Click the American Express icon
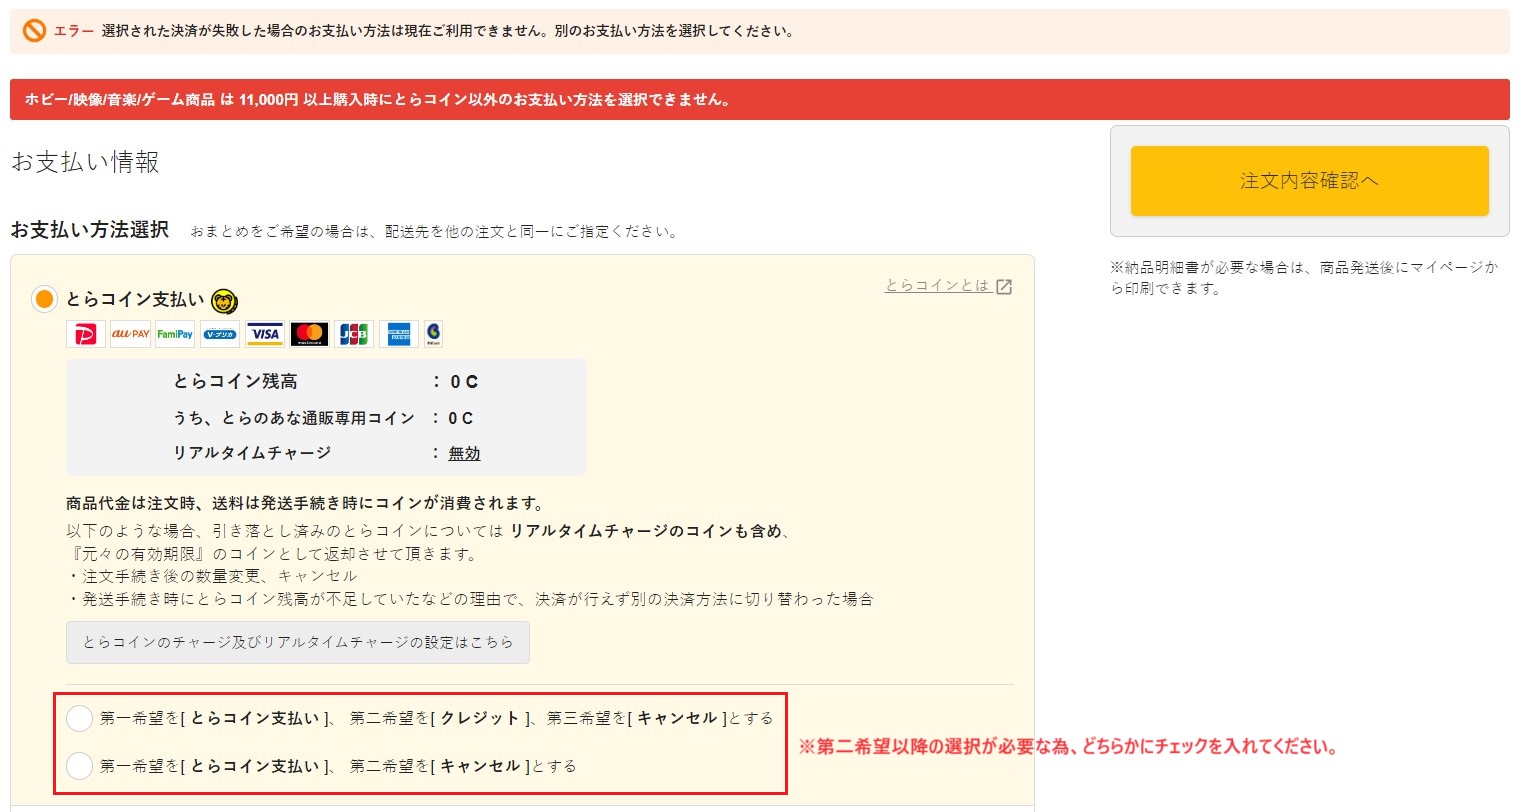The width and height of the screenshot is (1523, 812). [x=399, y=334]
